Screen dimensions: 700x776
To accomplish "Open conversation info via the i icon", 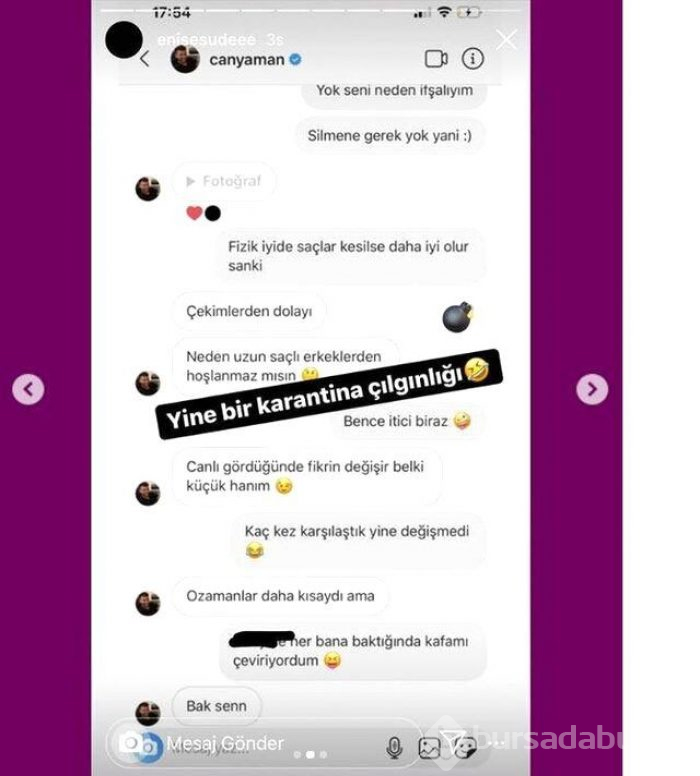I will 473,59.
